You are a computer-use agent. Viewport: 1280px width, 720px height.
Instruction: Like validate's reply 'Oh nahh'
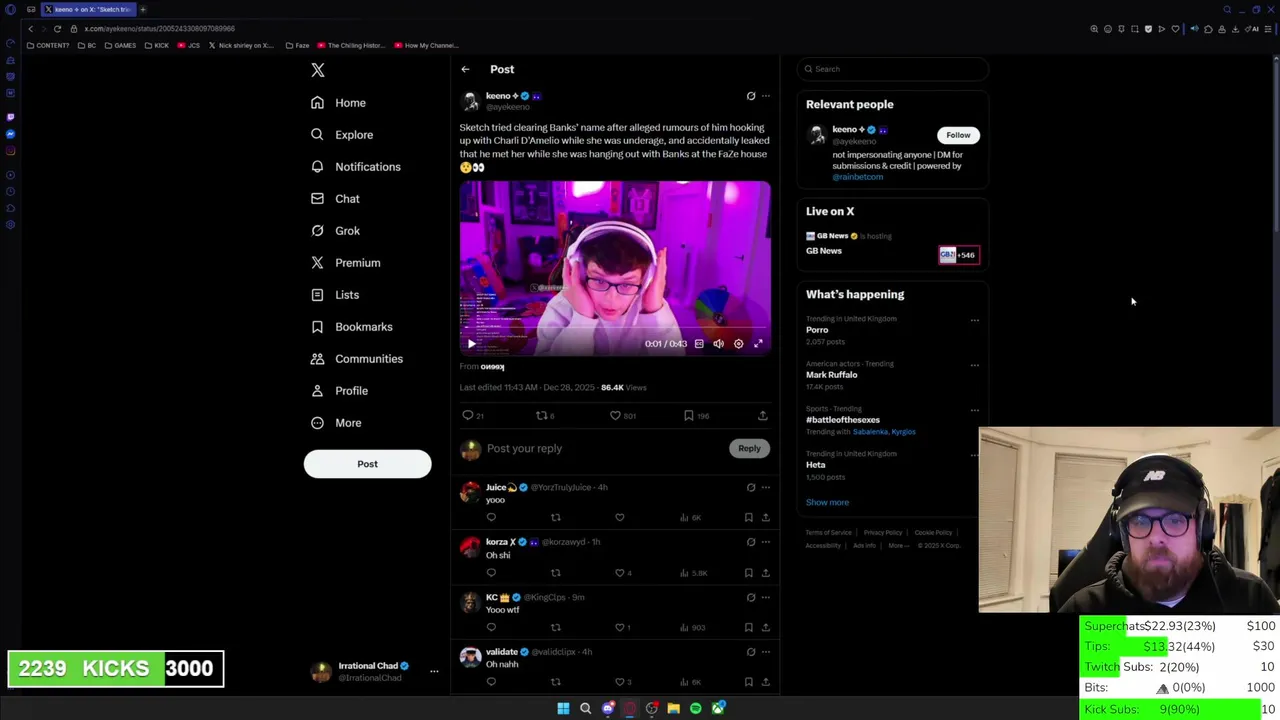point(620,682)
